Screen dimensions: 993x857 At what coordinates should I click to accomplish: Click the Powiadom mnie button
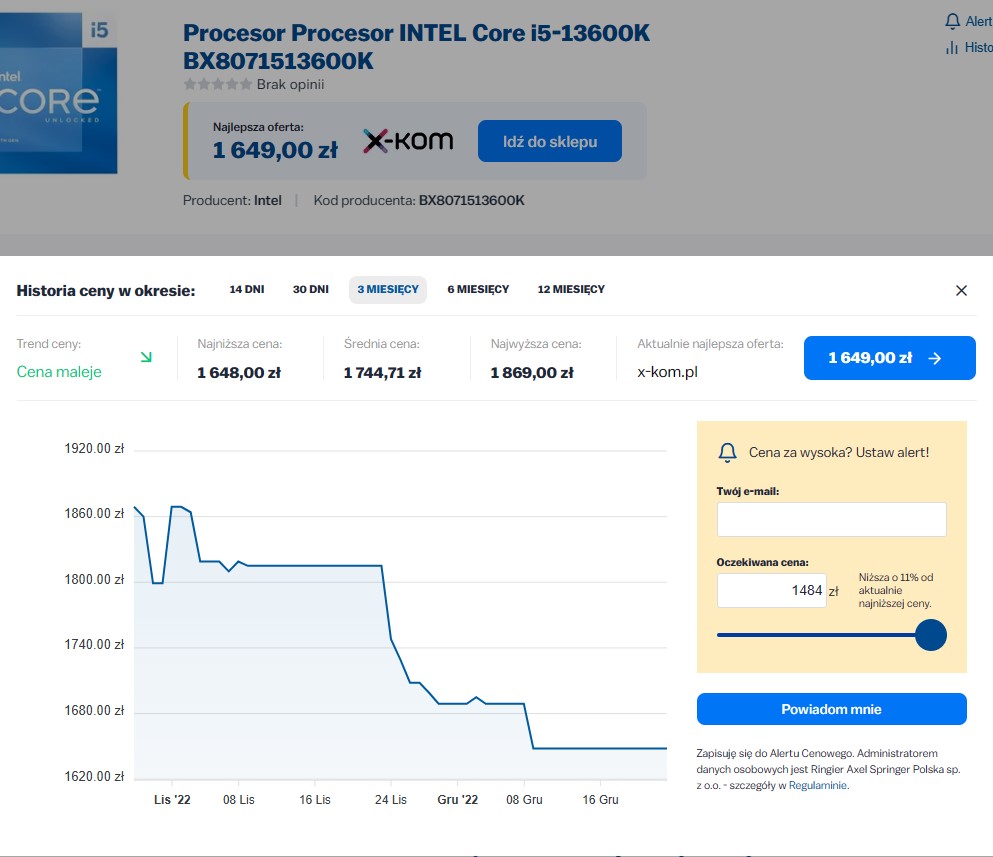pyautogui.click(x=832, y=709)
